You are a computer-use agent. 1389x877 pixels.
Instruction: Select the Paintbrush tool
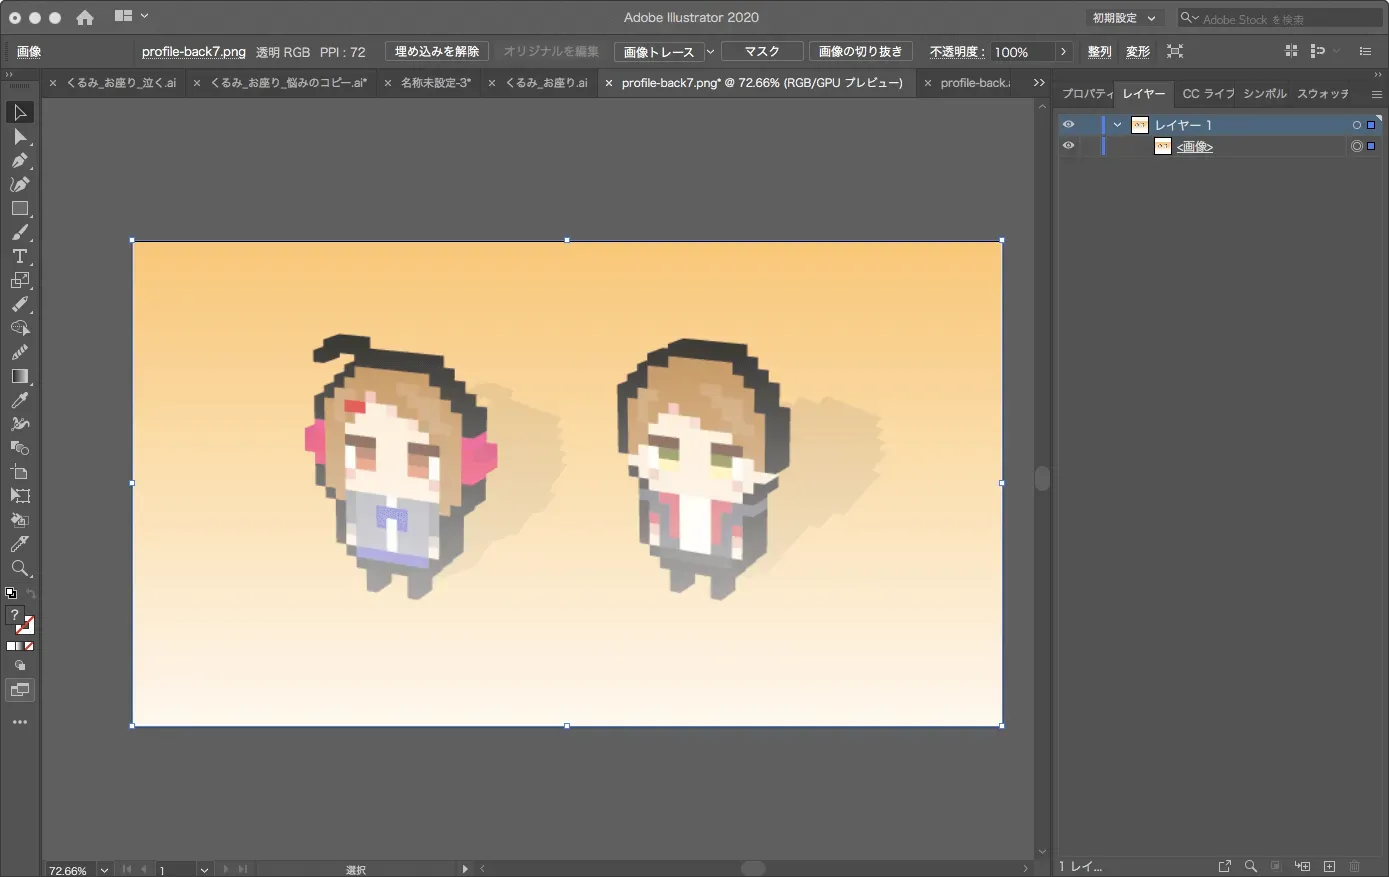[x=19, y=232]
